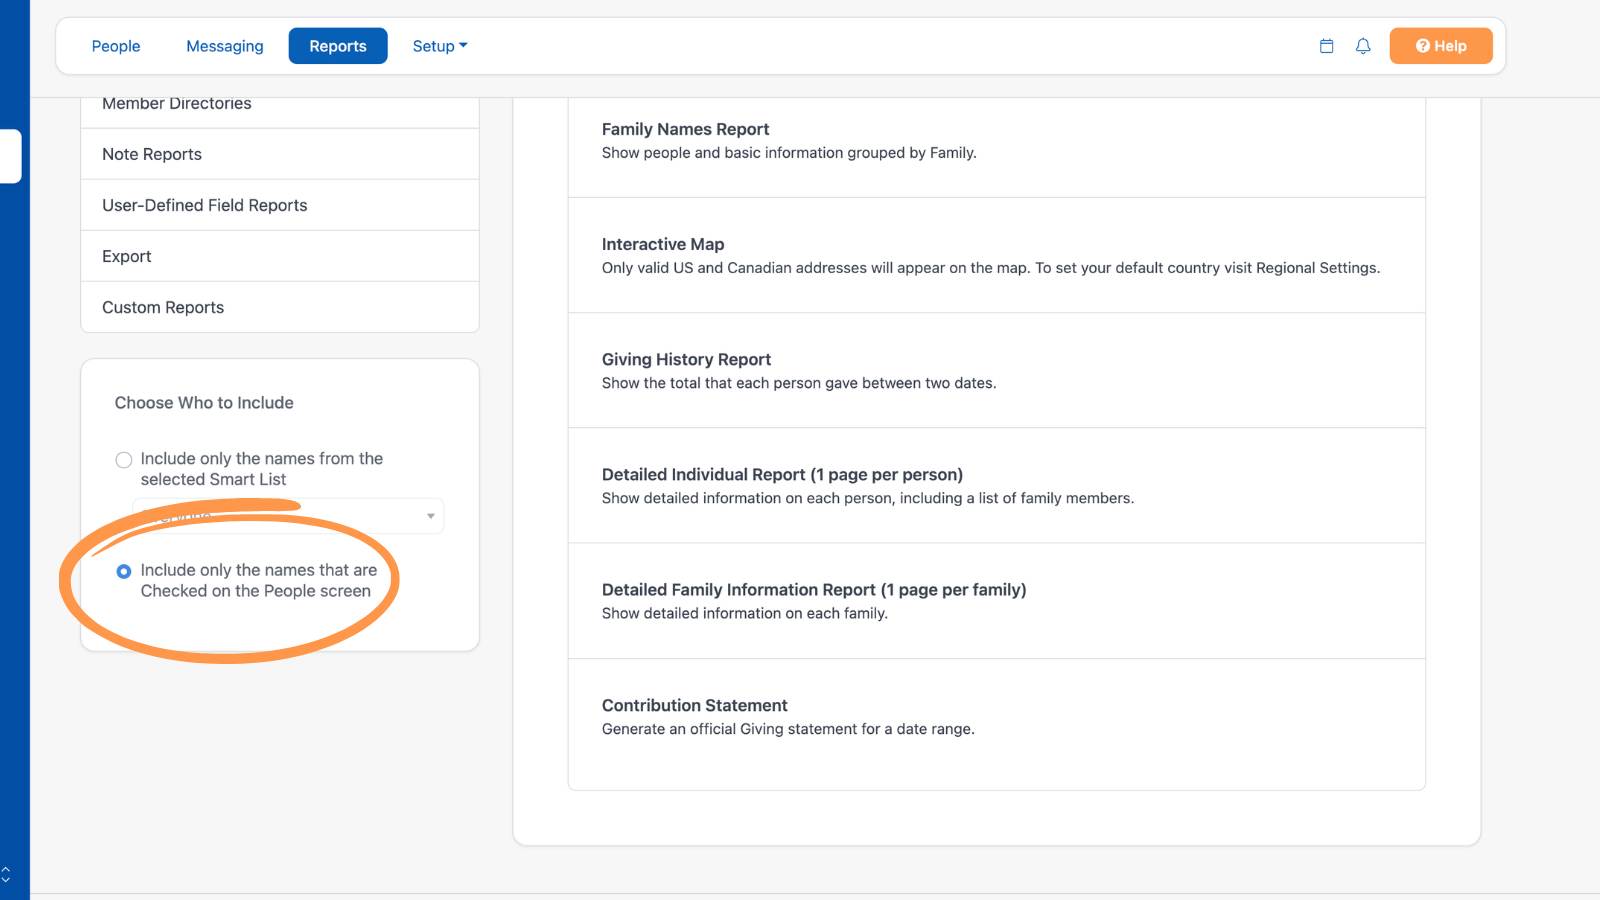Click 'Show the total that each person gave' text
The width and height of the screenshot is (1600, 900).
799,383
